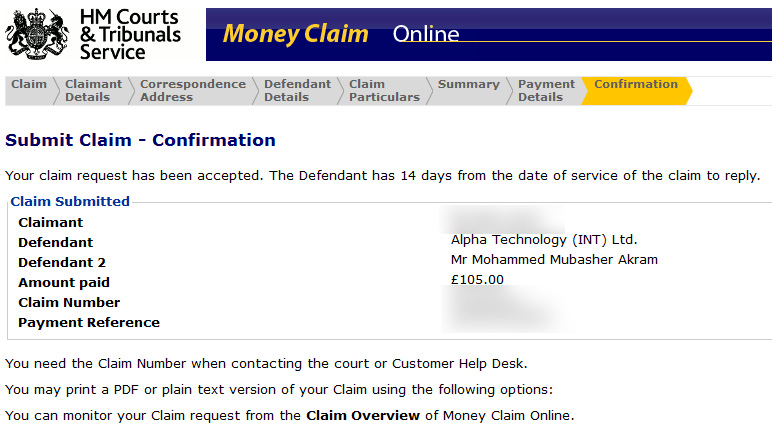Switch to Claim Particulars step
Image resolution: width=772 pixels, height=444 pixels.
click(x=385, y=91)
